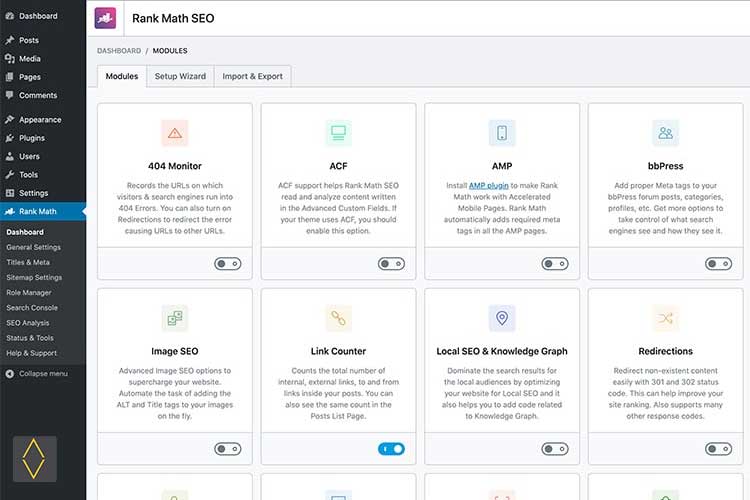
Task: Click the Link Counter chain icon
Action: tap(338, 318)
